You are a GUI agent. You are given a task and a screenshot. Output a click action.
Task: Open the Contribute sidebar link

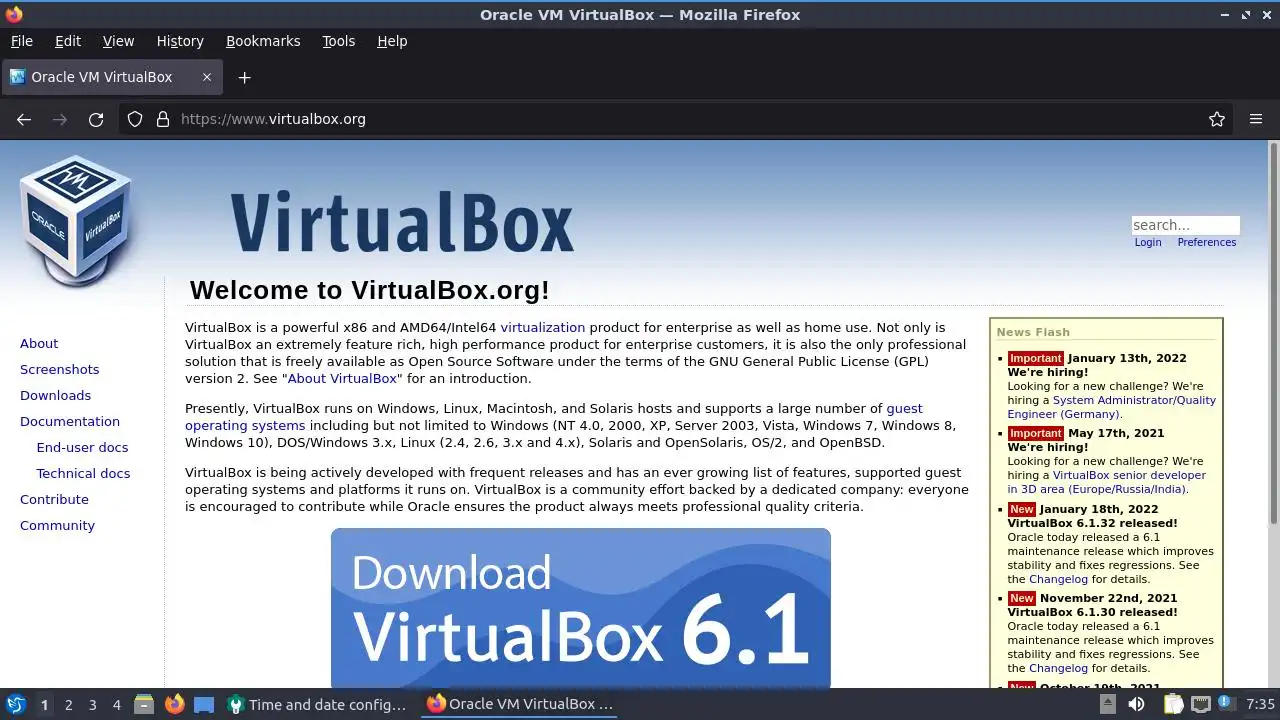[x=54, y=499]
